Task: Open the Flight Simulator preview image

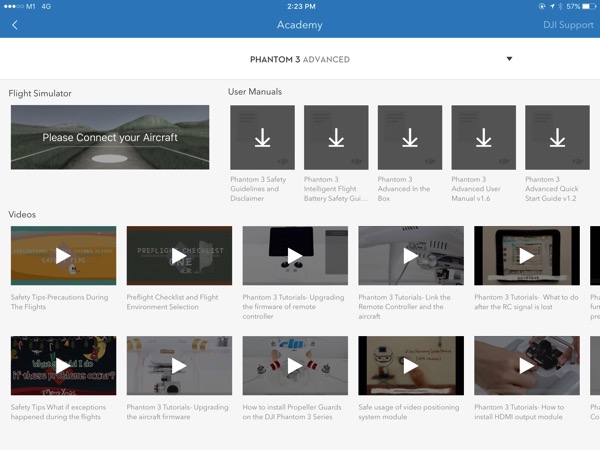Action: click(110, 137)
